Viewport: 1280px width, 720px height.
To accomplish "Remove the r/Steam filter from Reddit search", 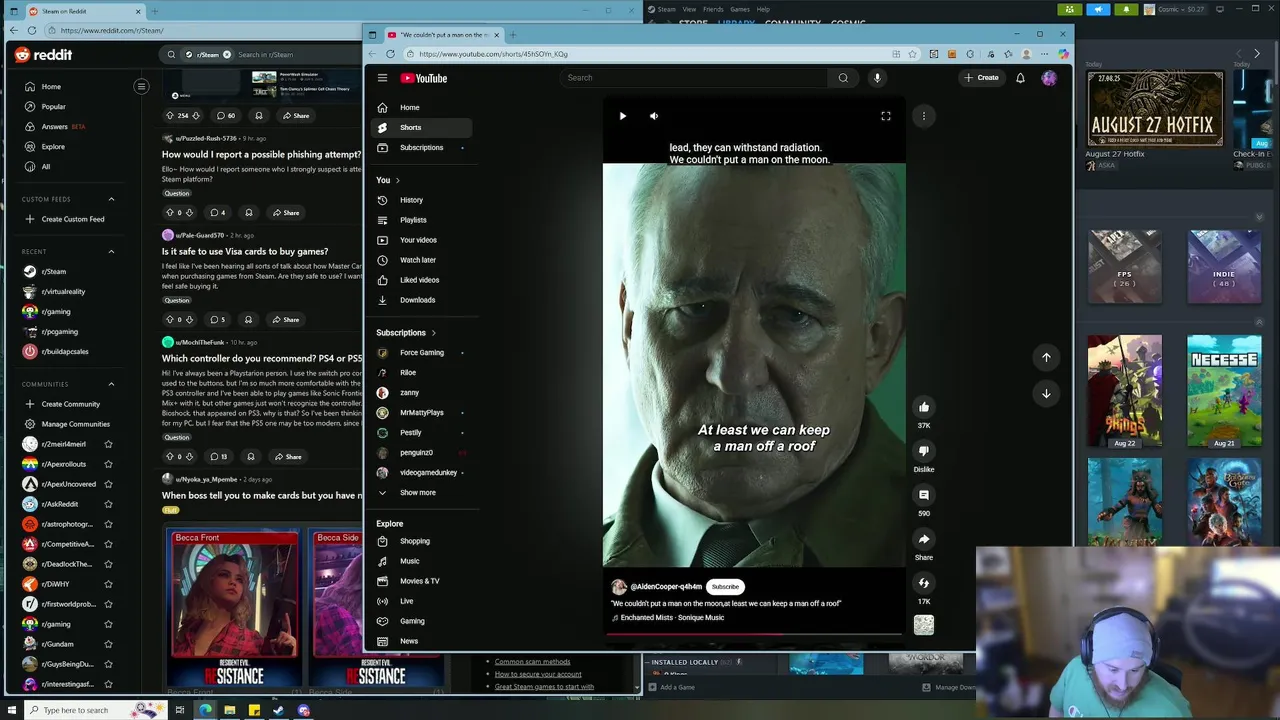I will coord(227,55).
